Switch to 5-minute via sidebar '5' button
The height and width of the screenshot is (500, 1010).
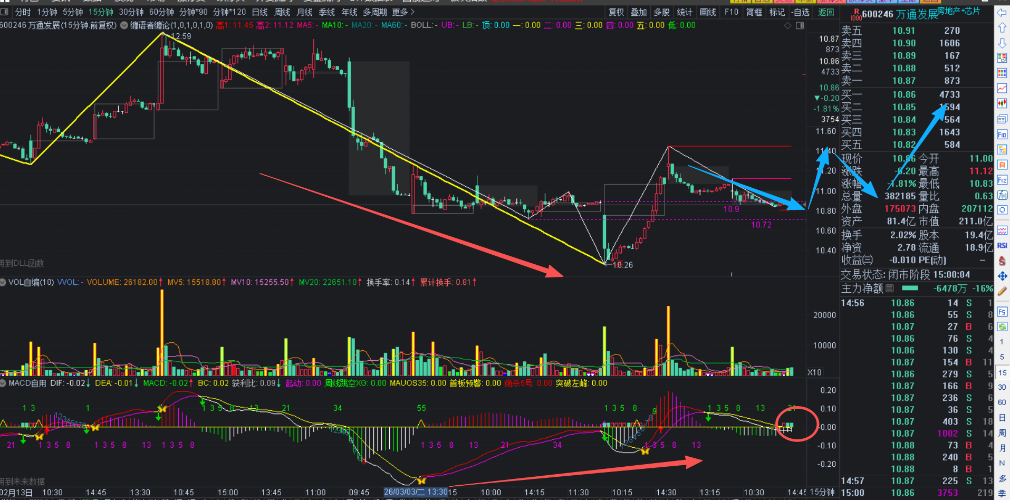pos(1002,356)
